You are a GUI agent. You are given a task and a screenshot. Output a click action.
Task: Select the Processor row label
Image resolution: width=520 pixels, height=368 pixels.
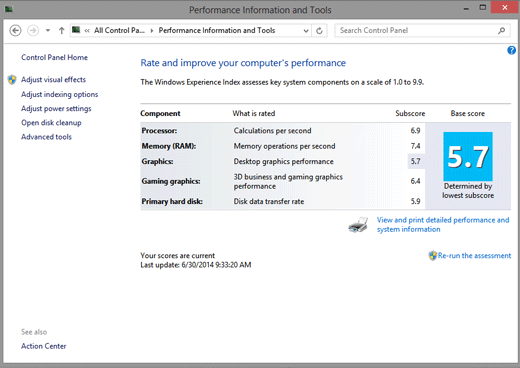pos(159,131)
